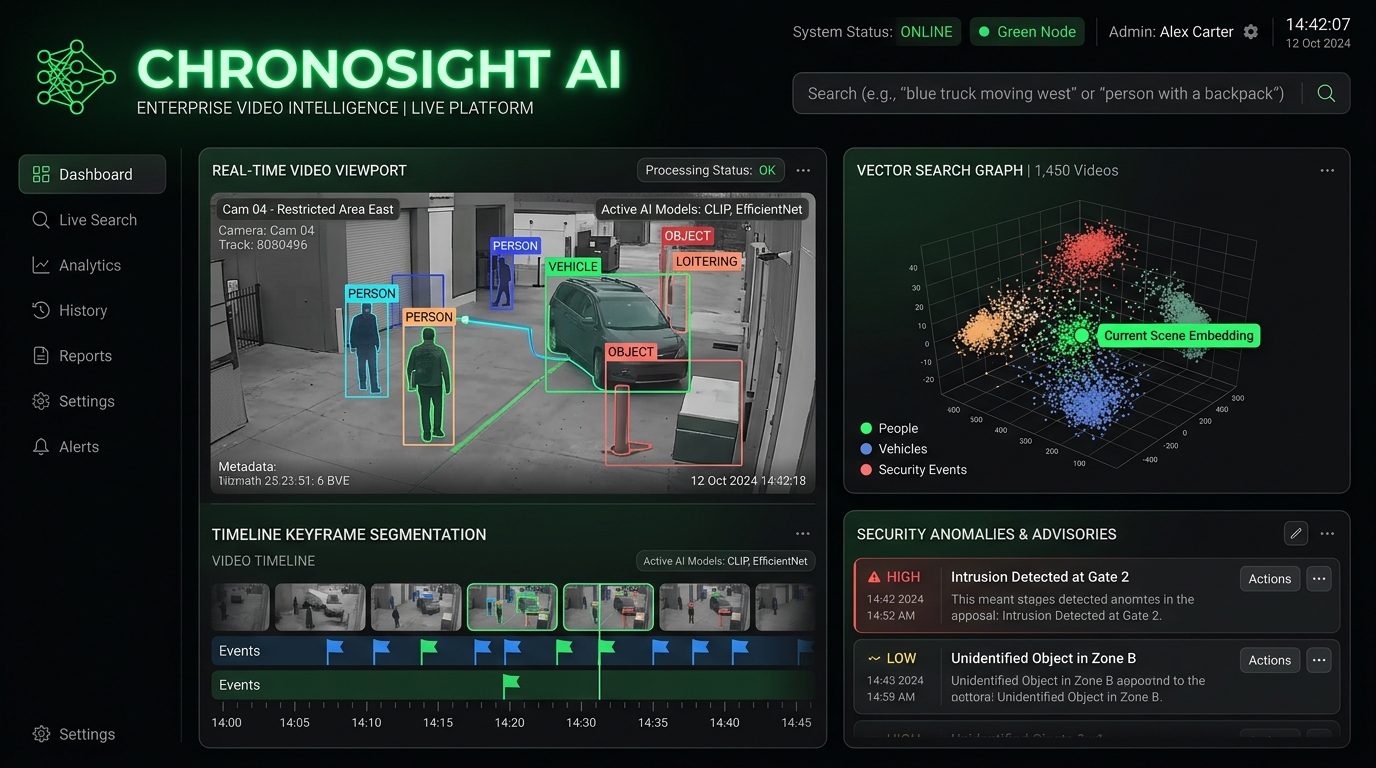Viewport: 1376px width, 768px height.
Task: Click Actions button for Intrusion Detected alert
Action: [x=1270, y=579]
